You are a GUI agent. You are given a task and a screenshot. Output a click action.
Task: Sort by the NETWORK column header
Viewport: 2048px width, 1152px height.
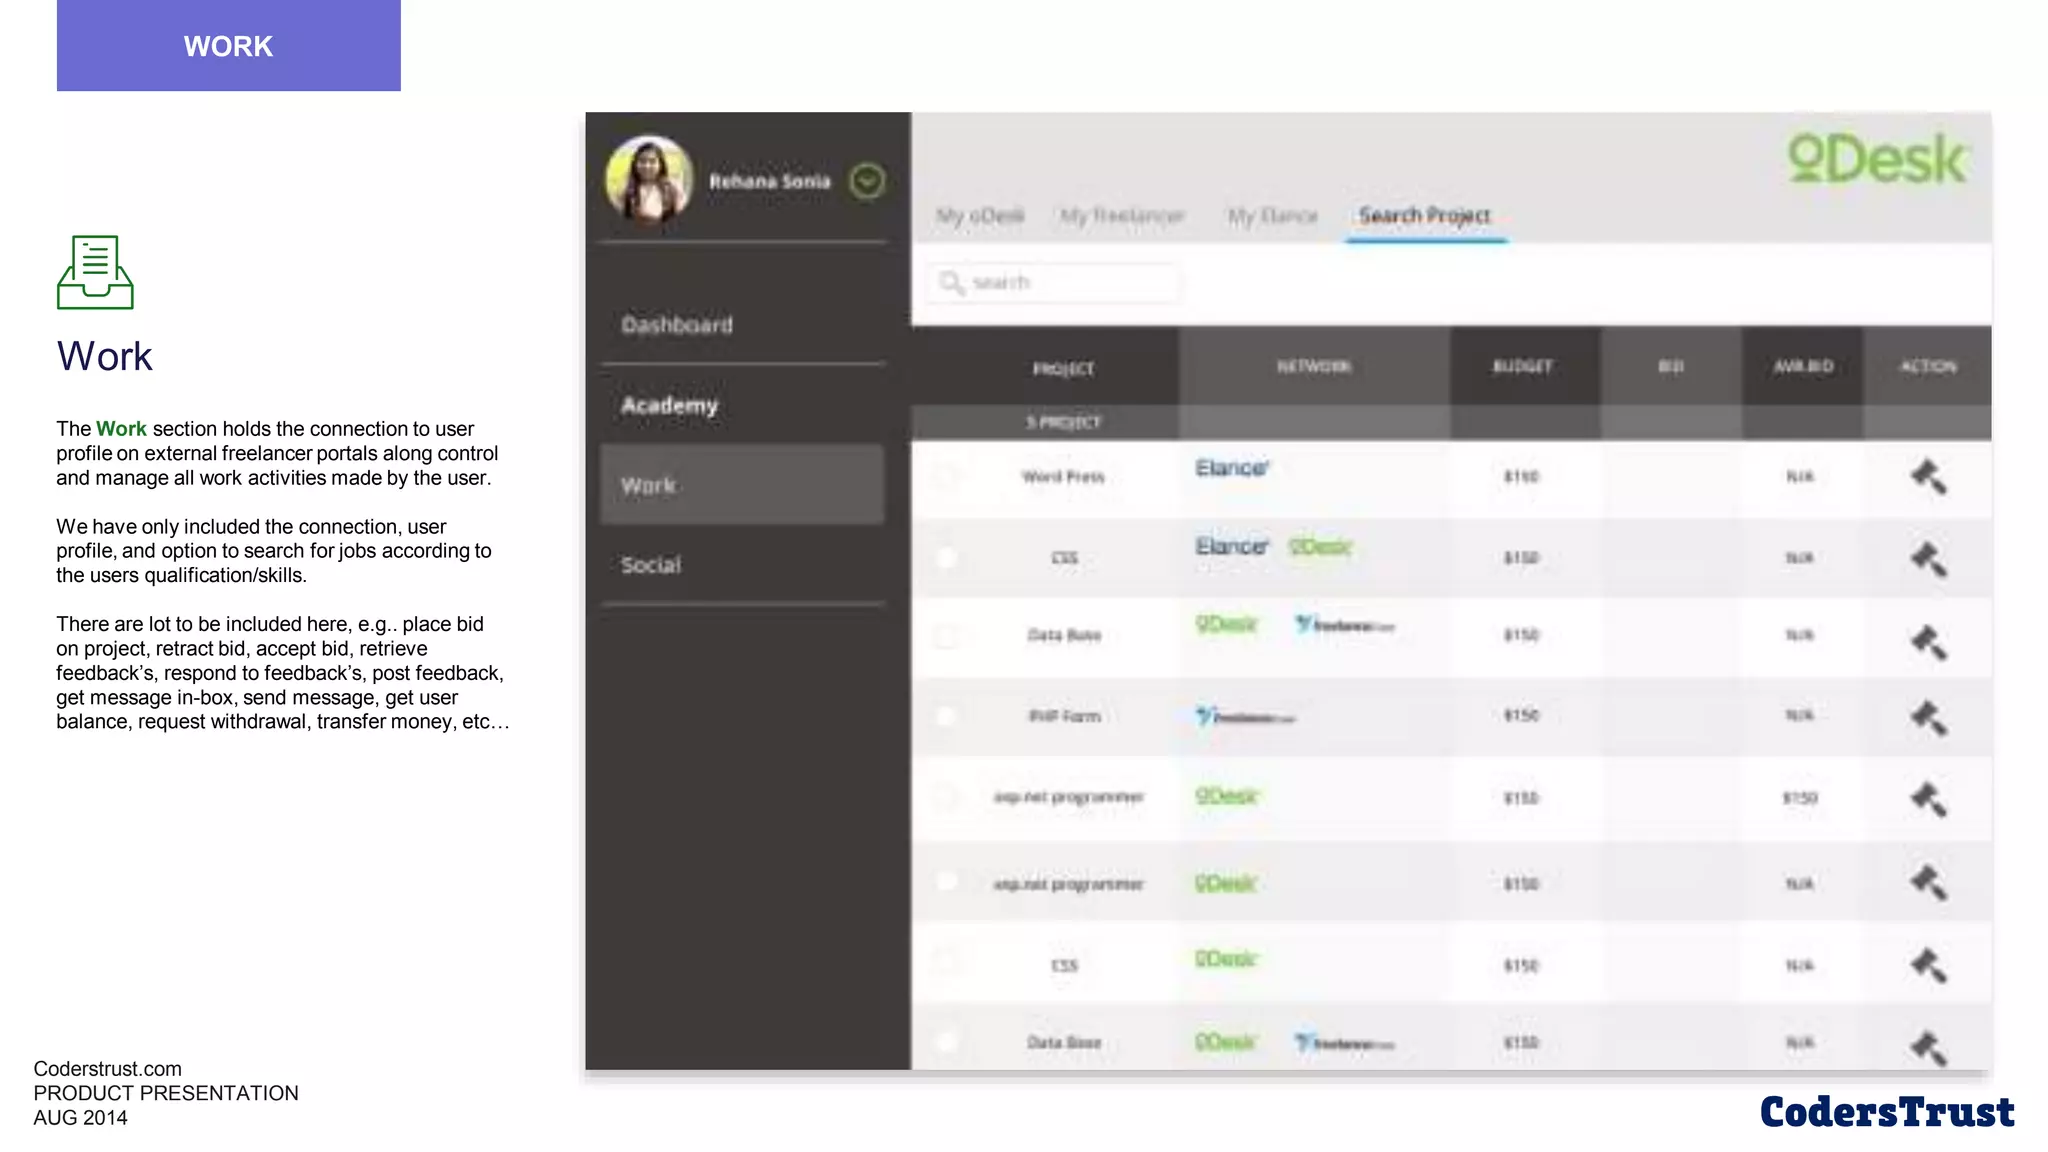pos(1314,367)
